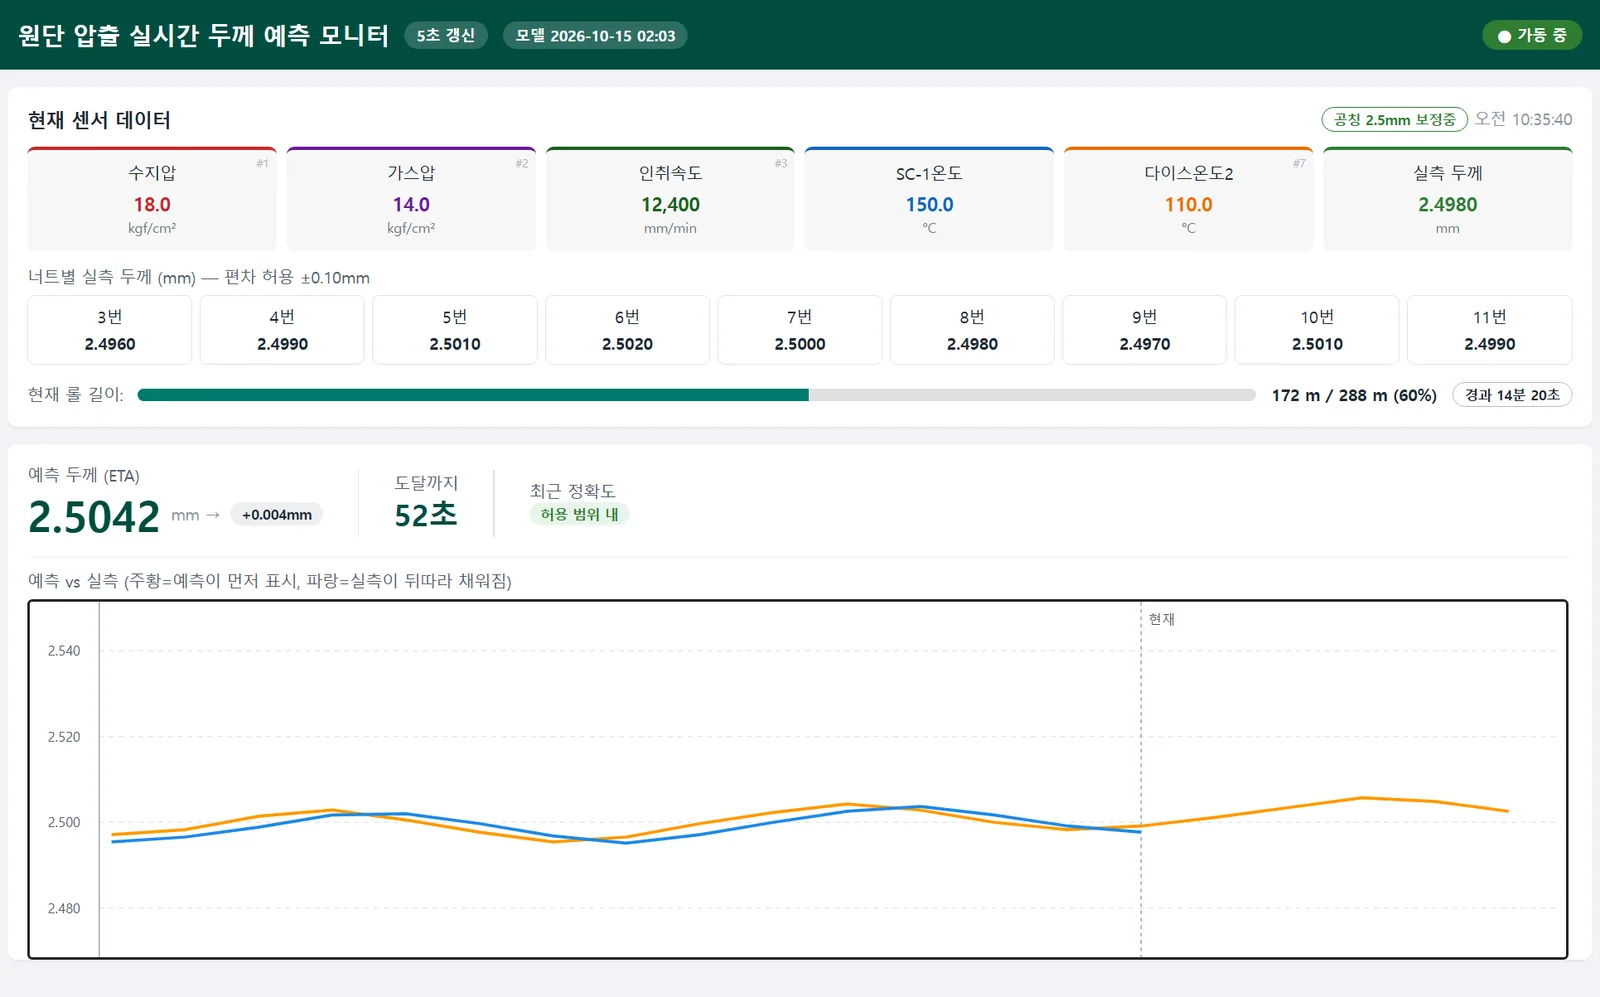Open the 수지압 sensor card
The width and height of the screenshot is (1600, 997).
(152, 199)
